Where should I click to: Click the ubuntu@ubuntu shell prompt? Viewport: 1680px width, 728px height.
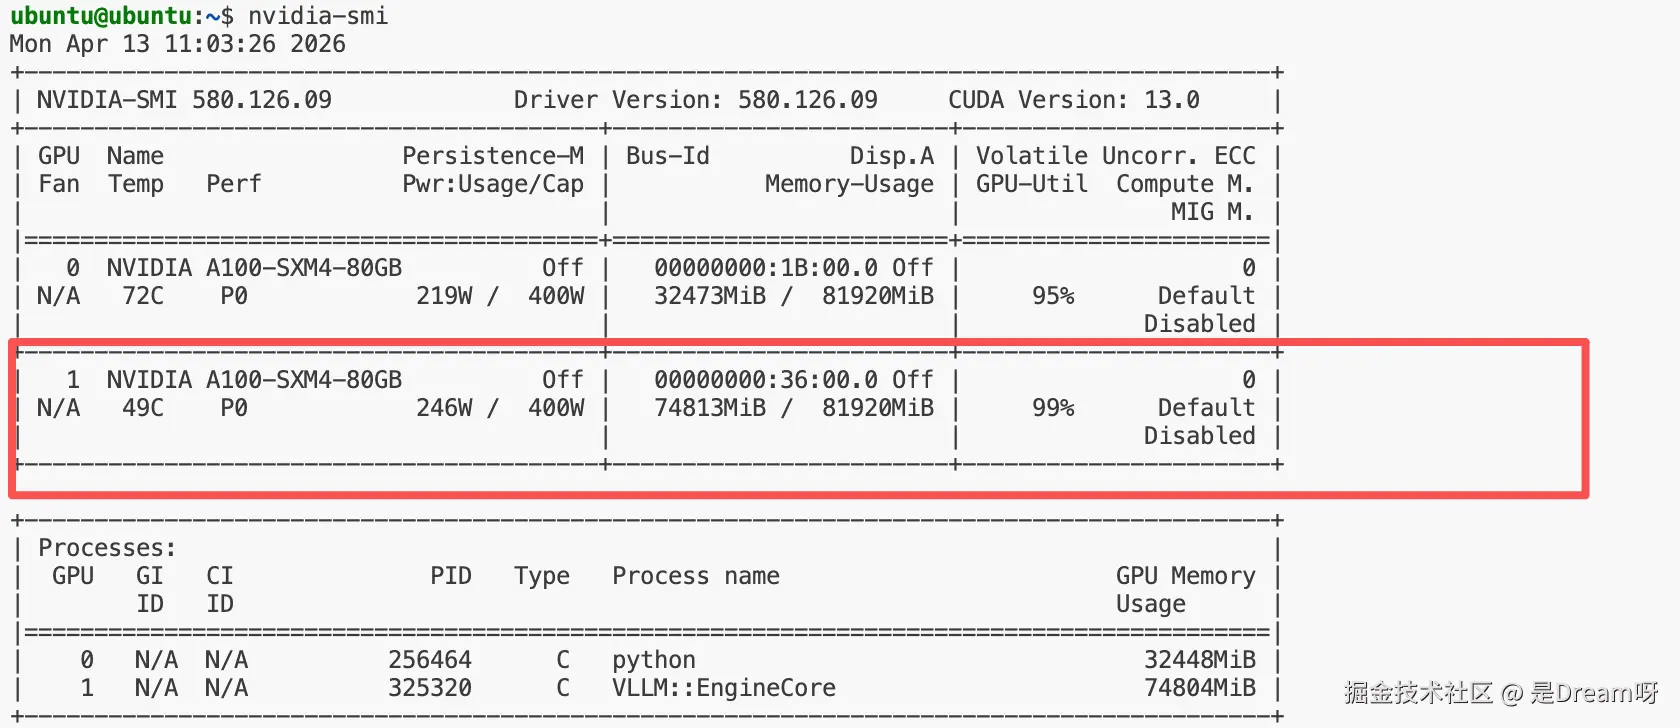coord(100,16)
